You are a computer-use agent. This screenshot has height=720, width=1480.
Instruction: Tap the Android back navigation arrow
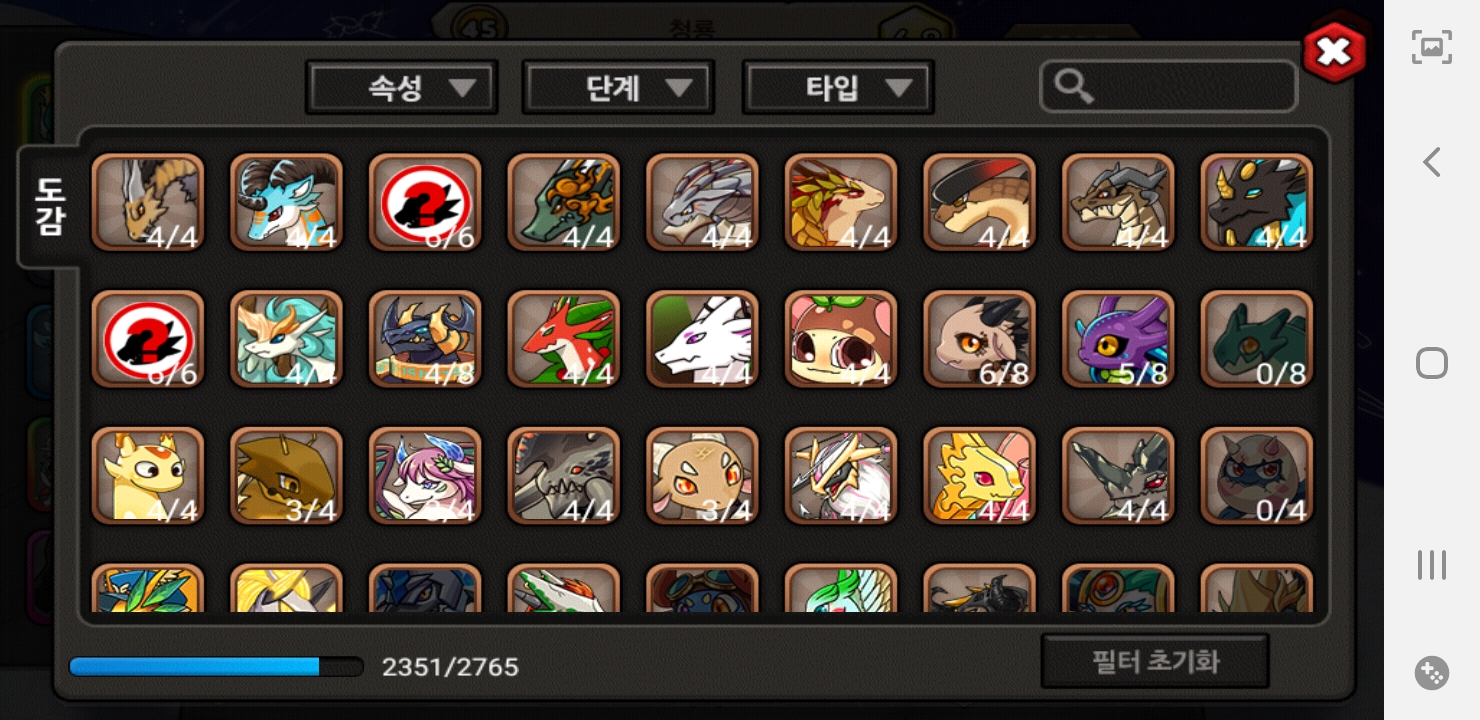1432,162
